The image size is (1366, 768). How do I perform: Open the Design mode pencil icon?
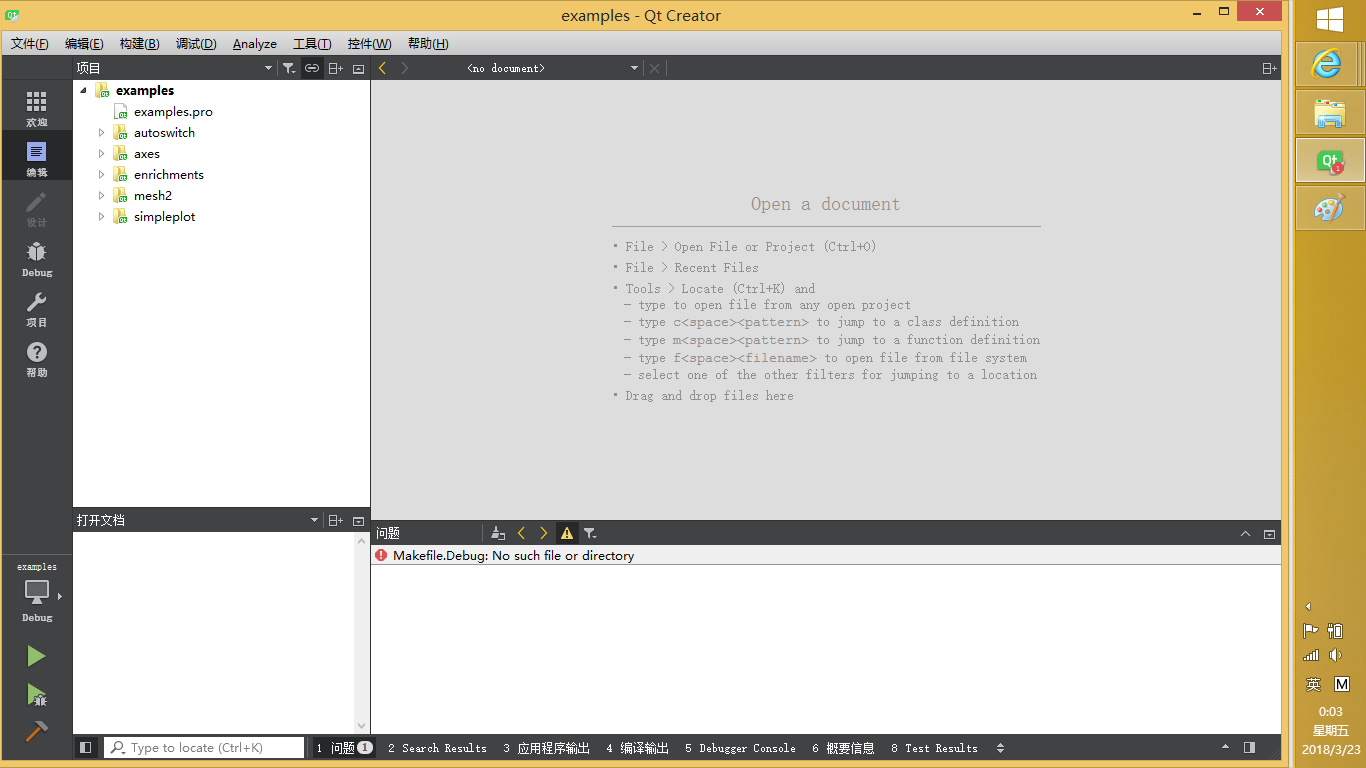pos(36,207)
